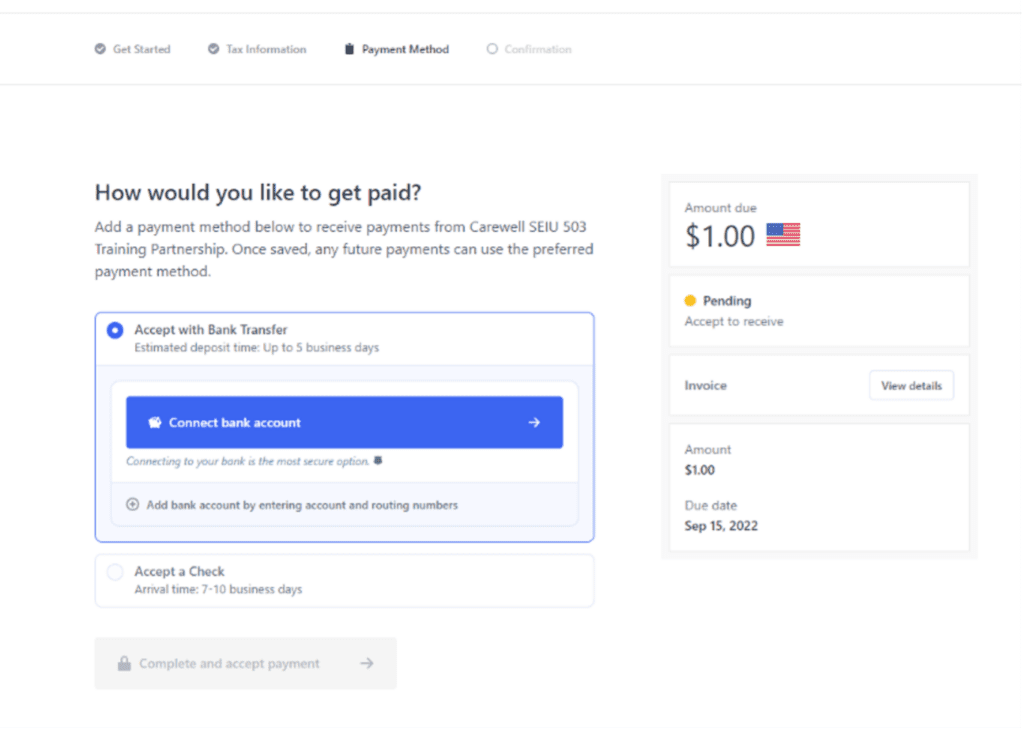
Task: Click the Tax Information checkmark icon
Action: coord(214,49)
